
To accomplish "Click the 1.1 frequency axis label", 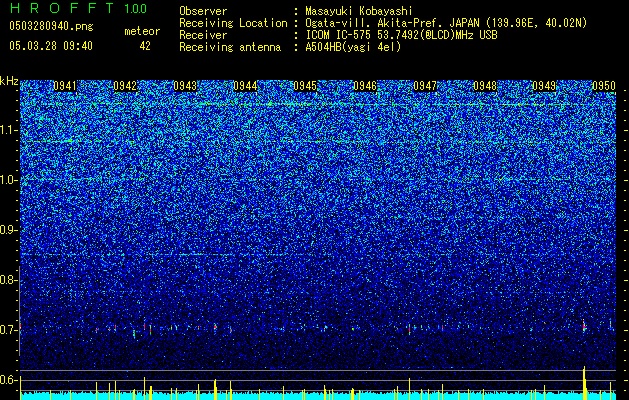I will (8, 130).
